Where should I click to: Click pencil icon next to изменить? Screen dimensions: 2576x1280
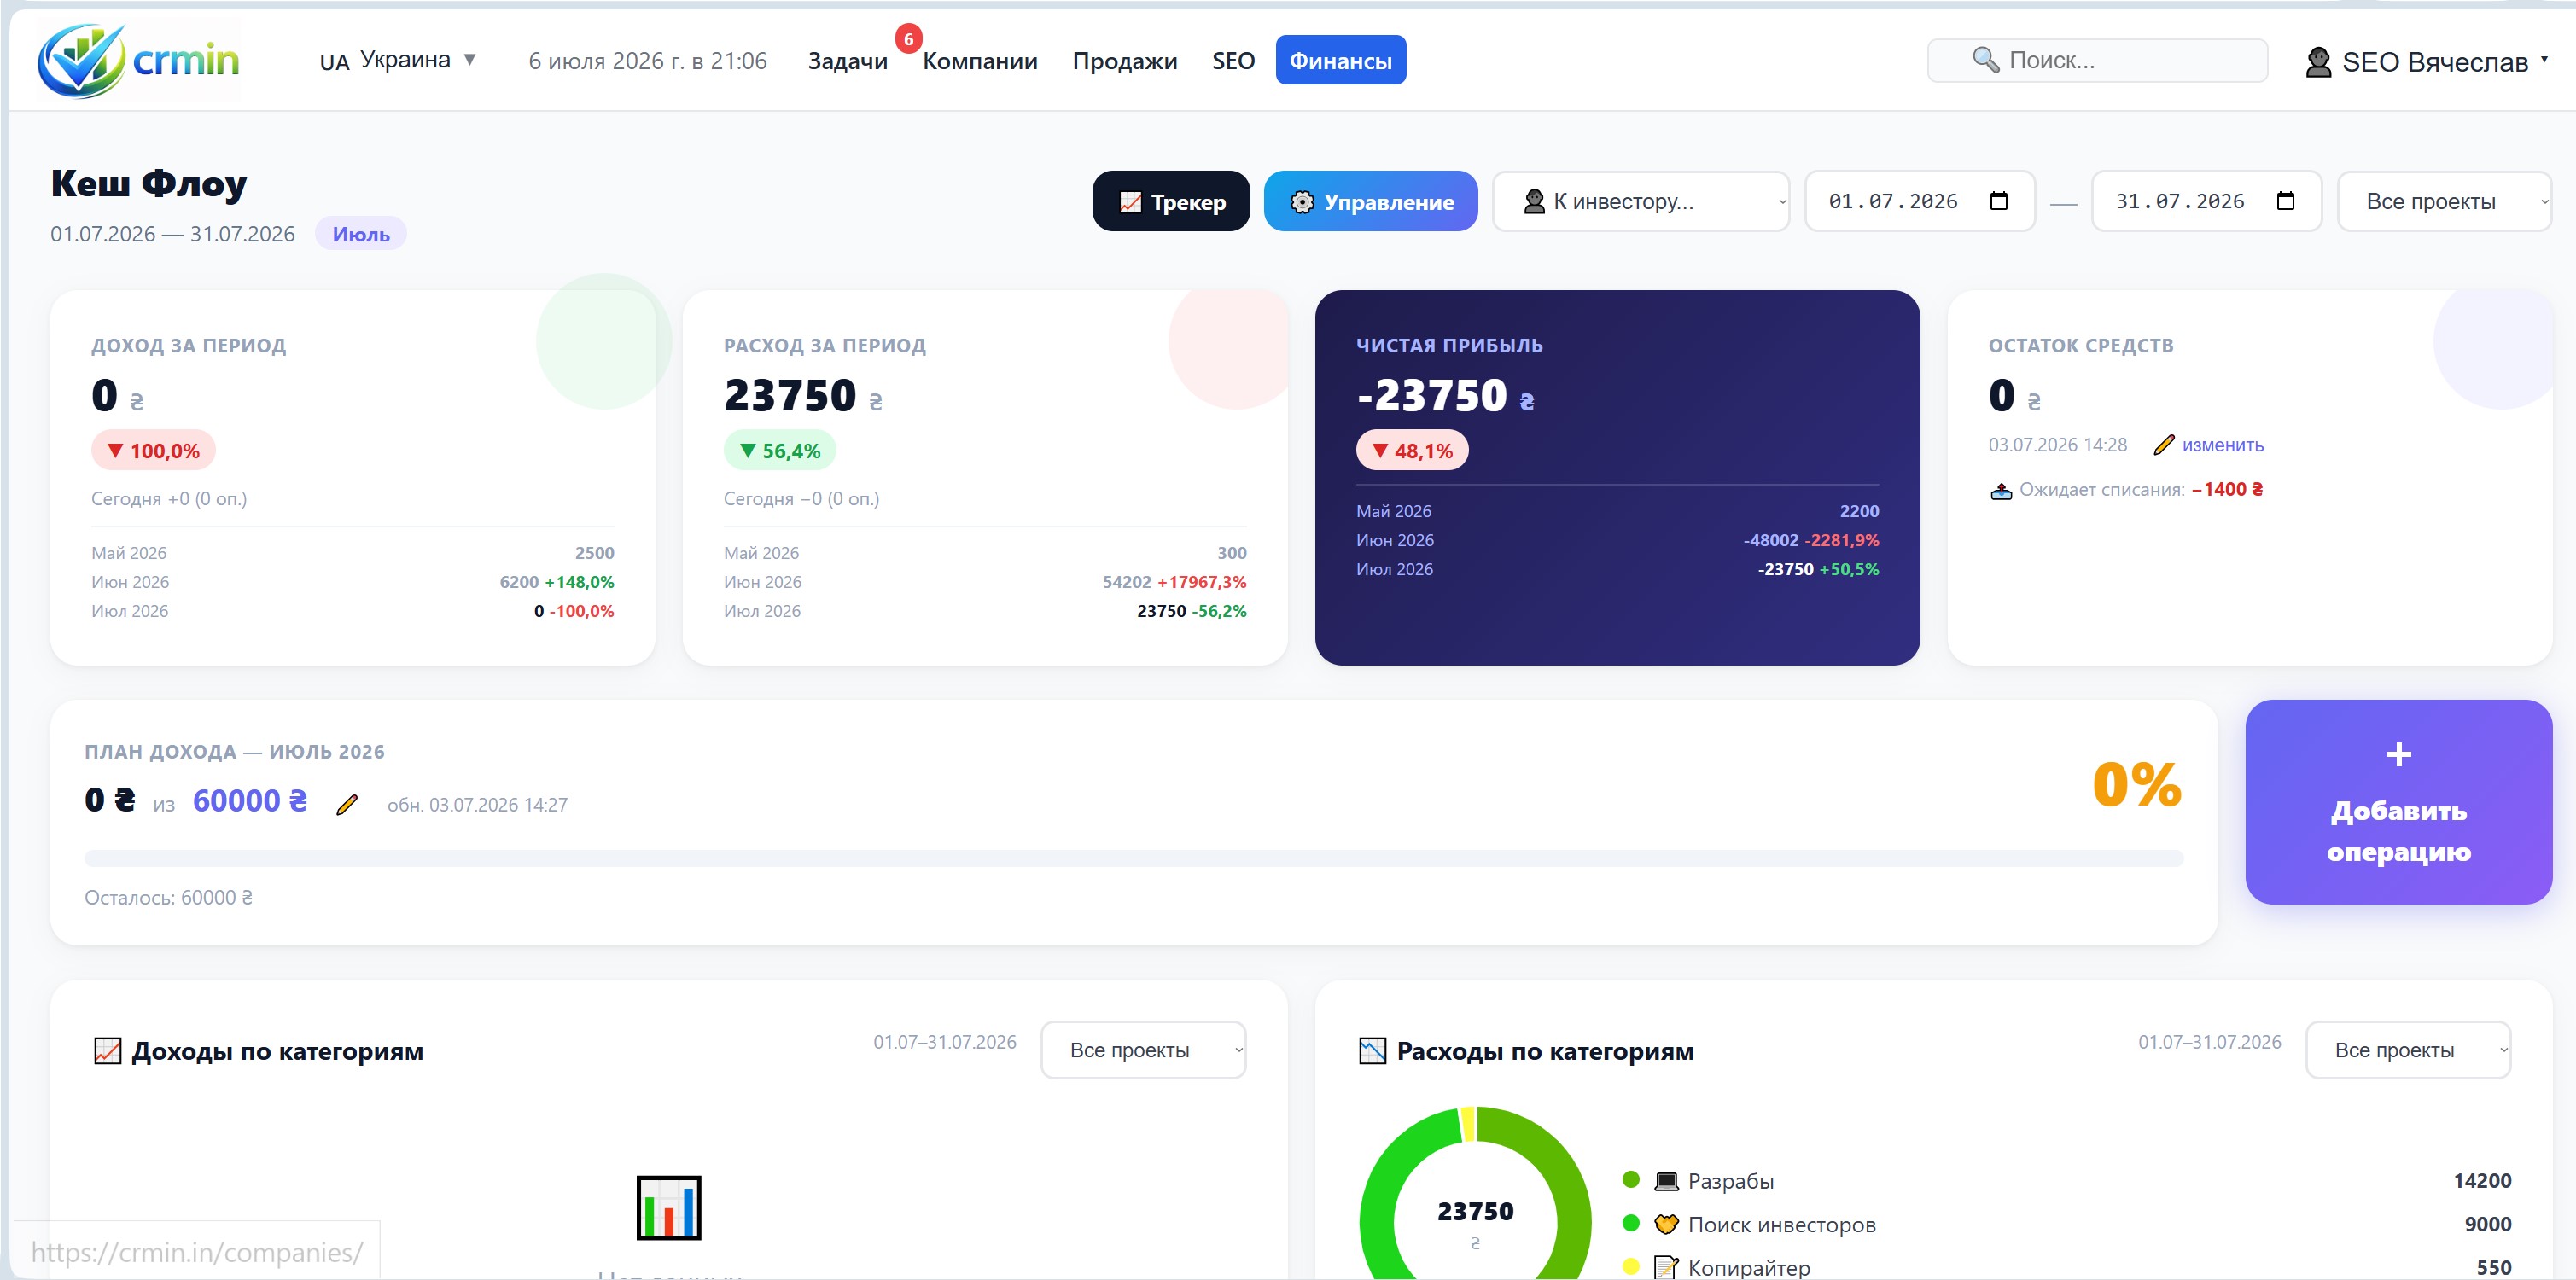point(2164,445)
